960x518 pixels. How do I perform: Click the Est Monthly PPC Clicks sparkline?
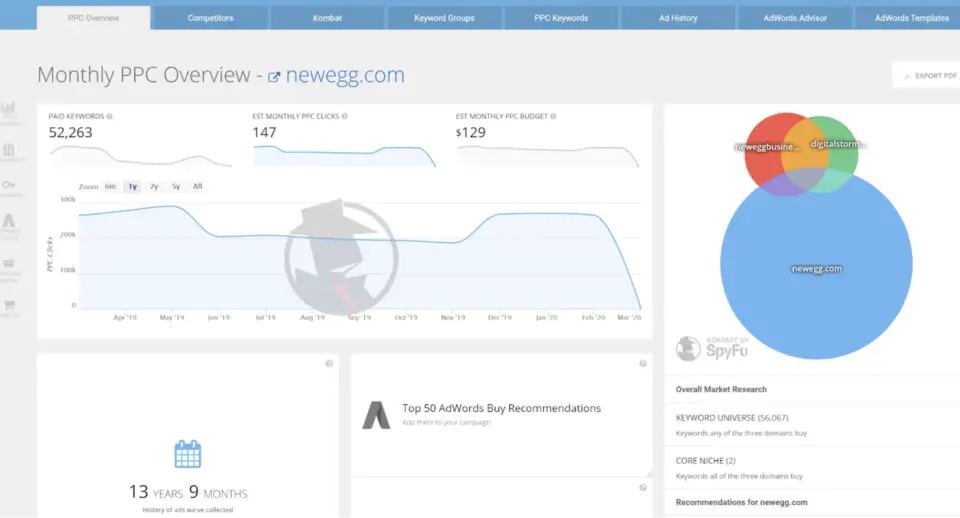tap(344, 156)
